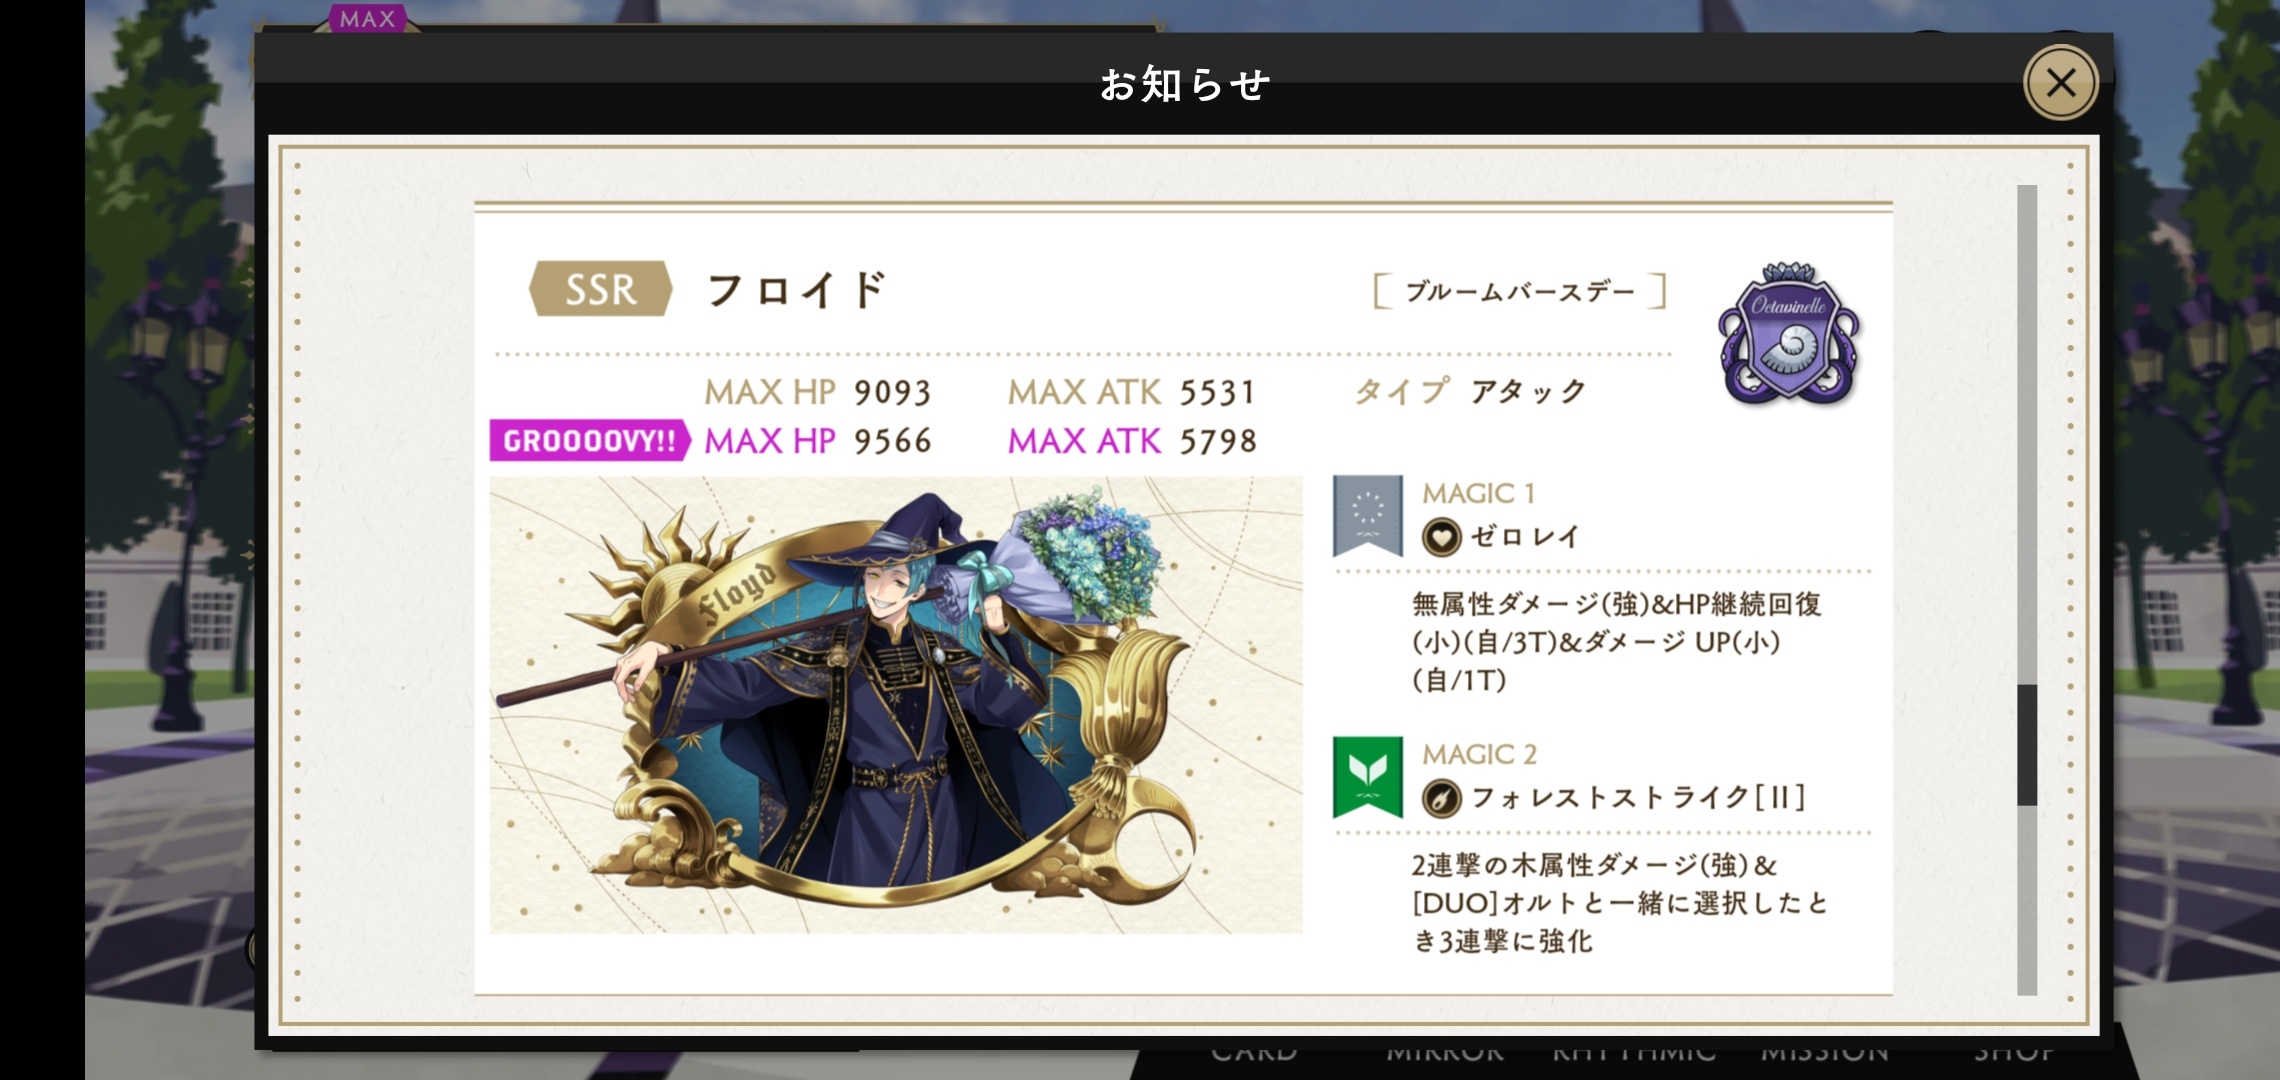
Task: Tap the purple MAX tag at top
Action: [367, 18]
